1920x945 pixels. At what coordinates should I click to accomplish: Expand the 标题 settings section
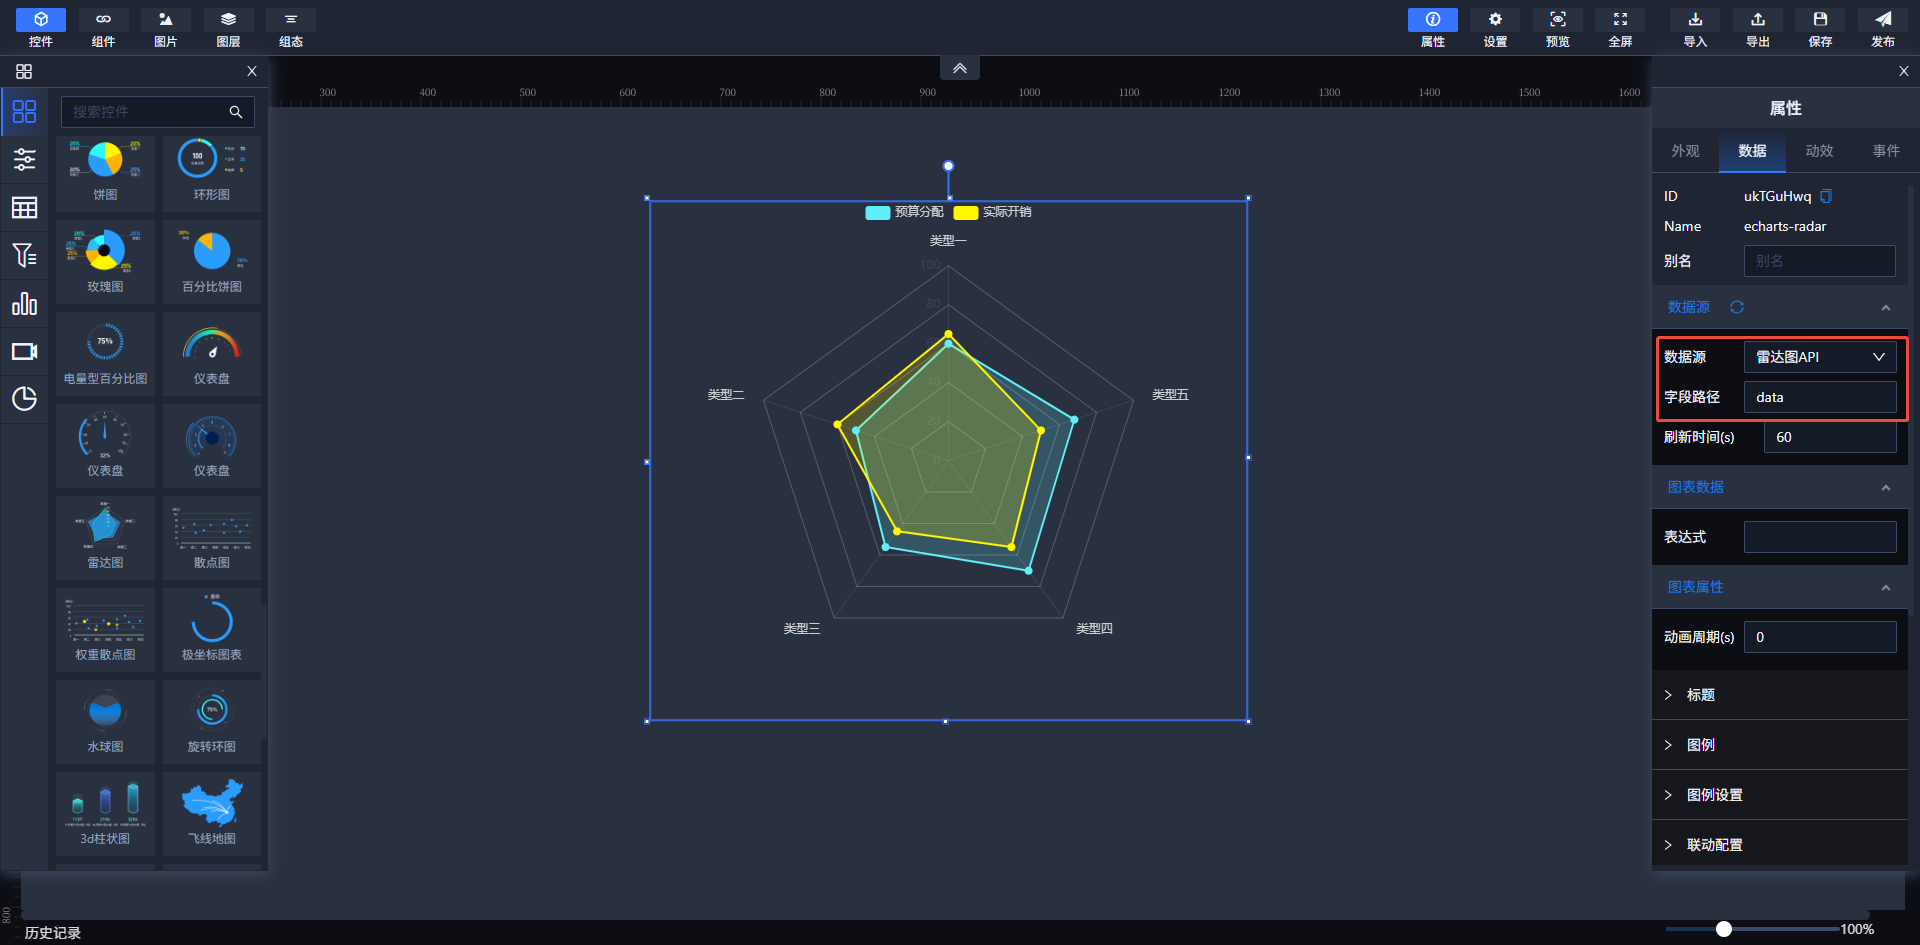click(x=1700, y=695)
